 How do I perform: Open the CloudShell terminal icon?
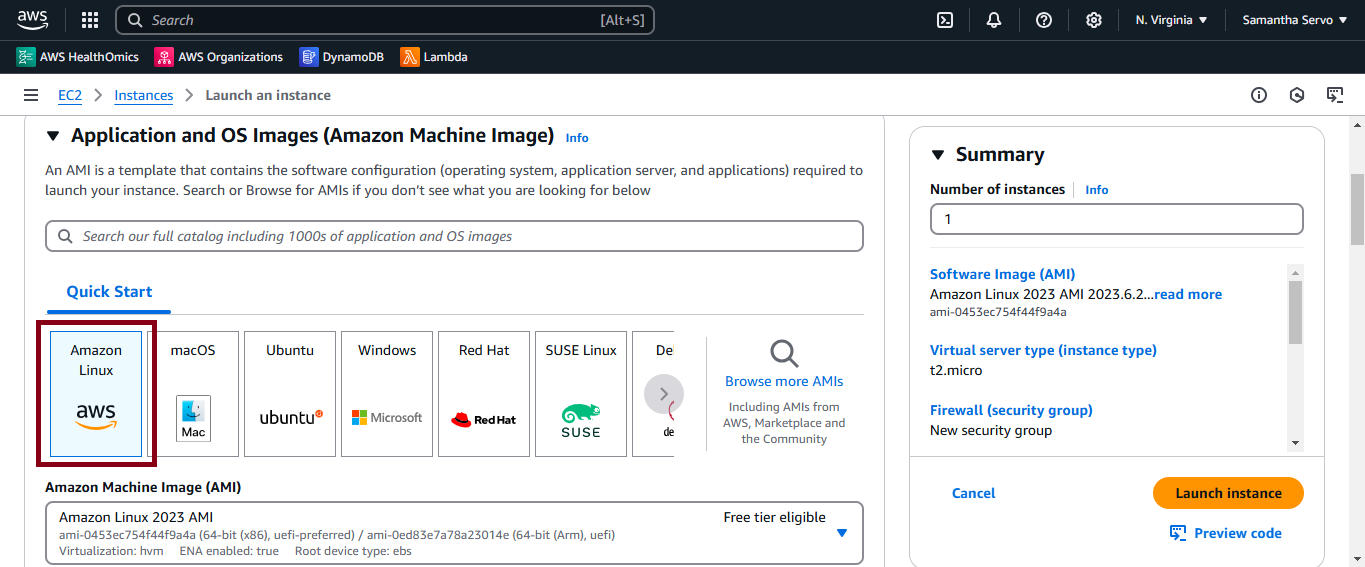[944, 20]
